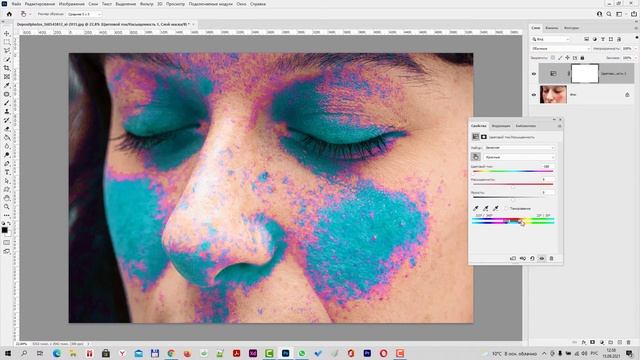Open notification center in system tray
The image size is (640, 360).
[x=630, y=353]
